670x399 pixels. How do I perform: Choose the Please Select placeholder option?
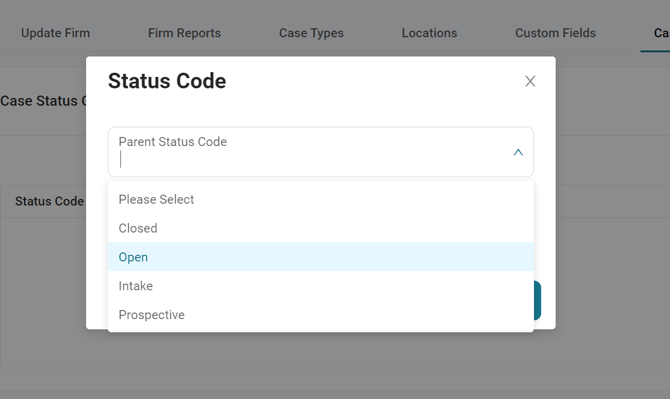tap(320, 200)
